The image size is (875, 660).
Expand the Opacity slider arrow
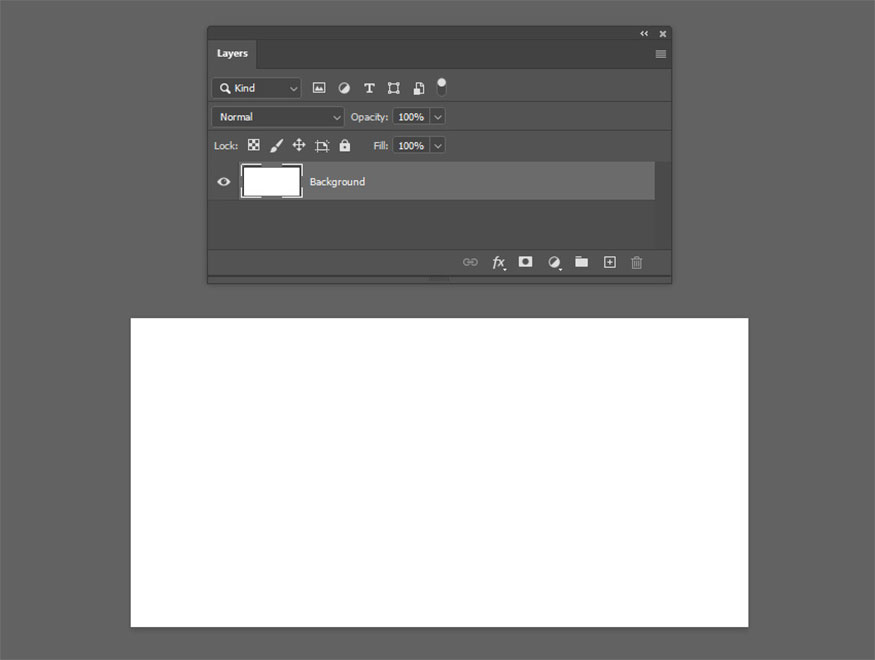438,117
